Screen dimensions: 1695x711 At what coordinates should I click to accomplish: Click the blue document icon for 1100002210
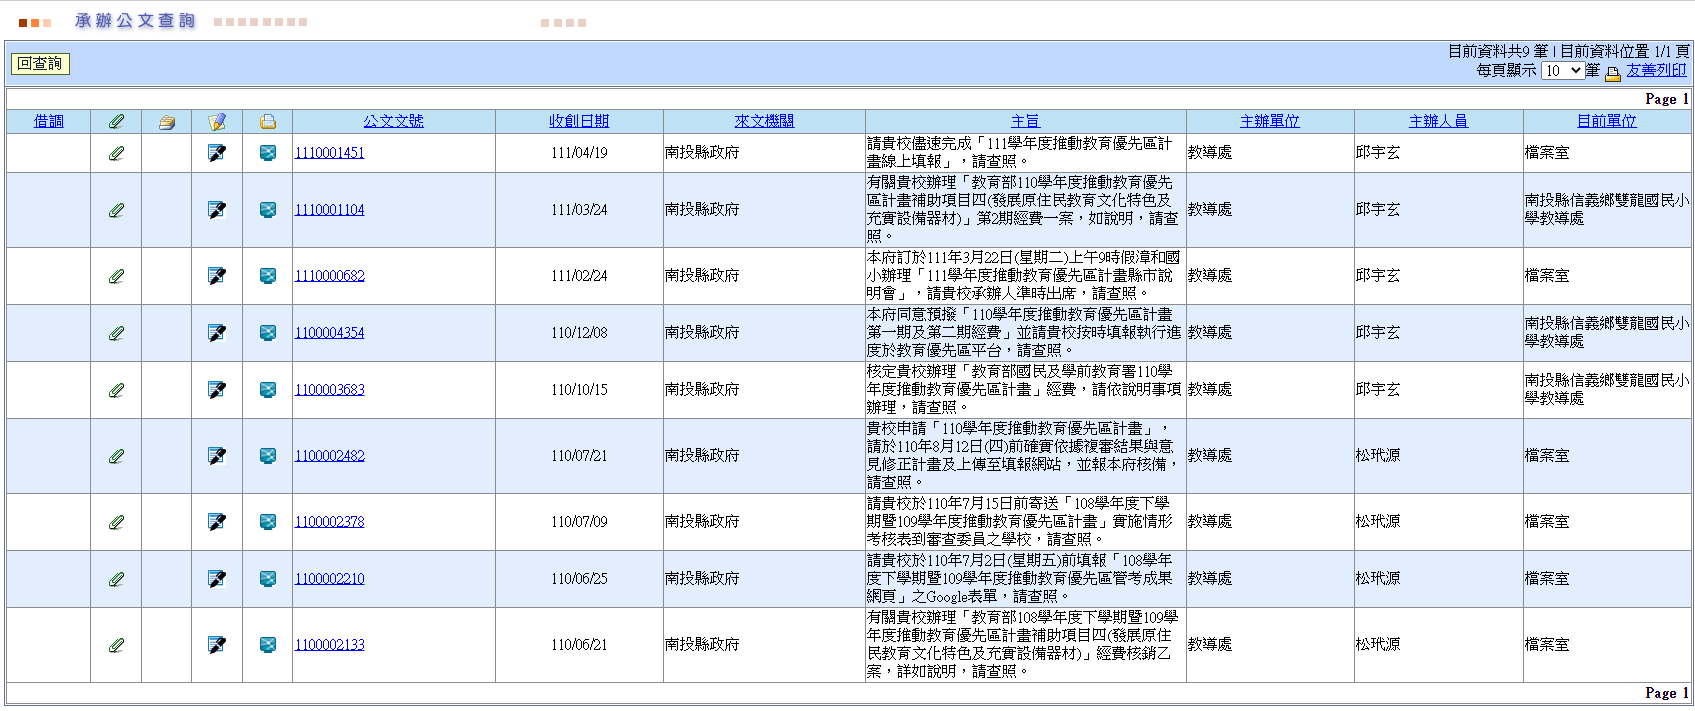[268, 579]
